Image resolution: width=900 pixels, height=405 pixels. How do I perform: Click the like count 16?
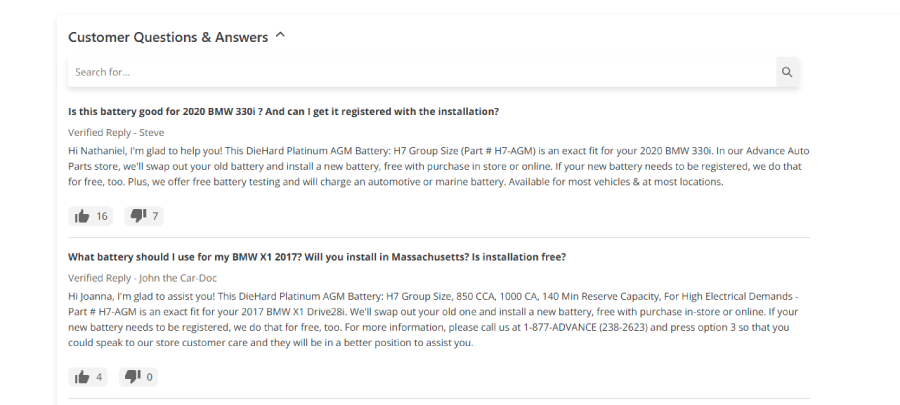(x=102, y=216)
